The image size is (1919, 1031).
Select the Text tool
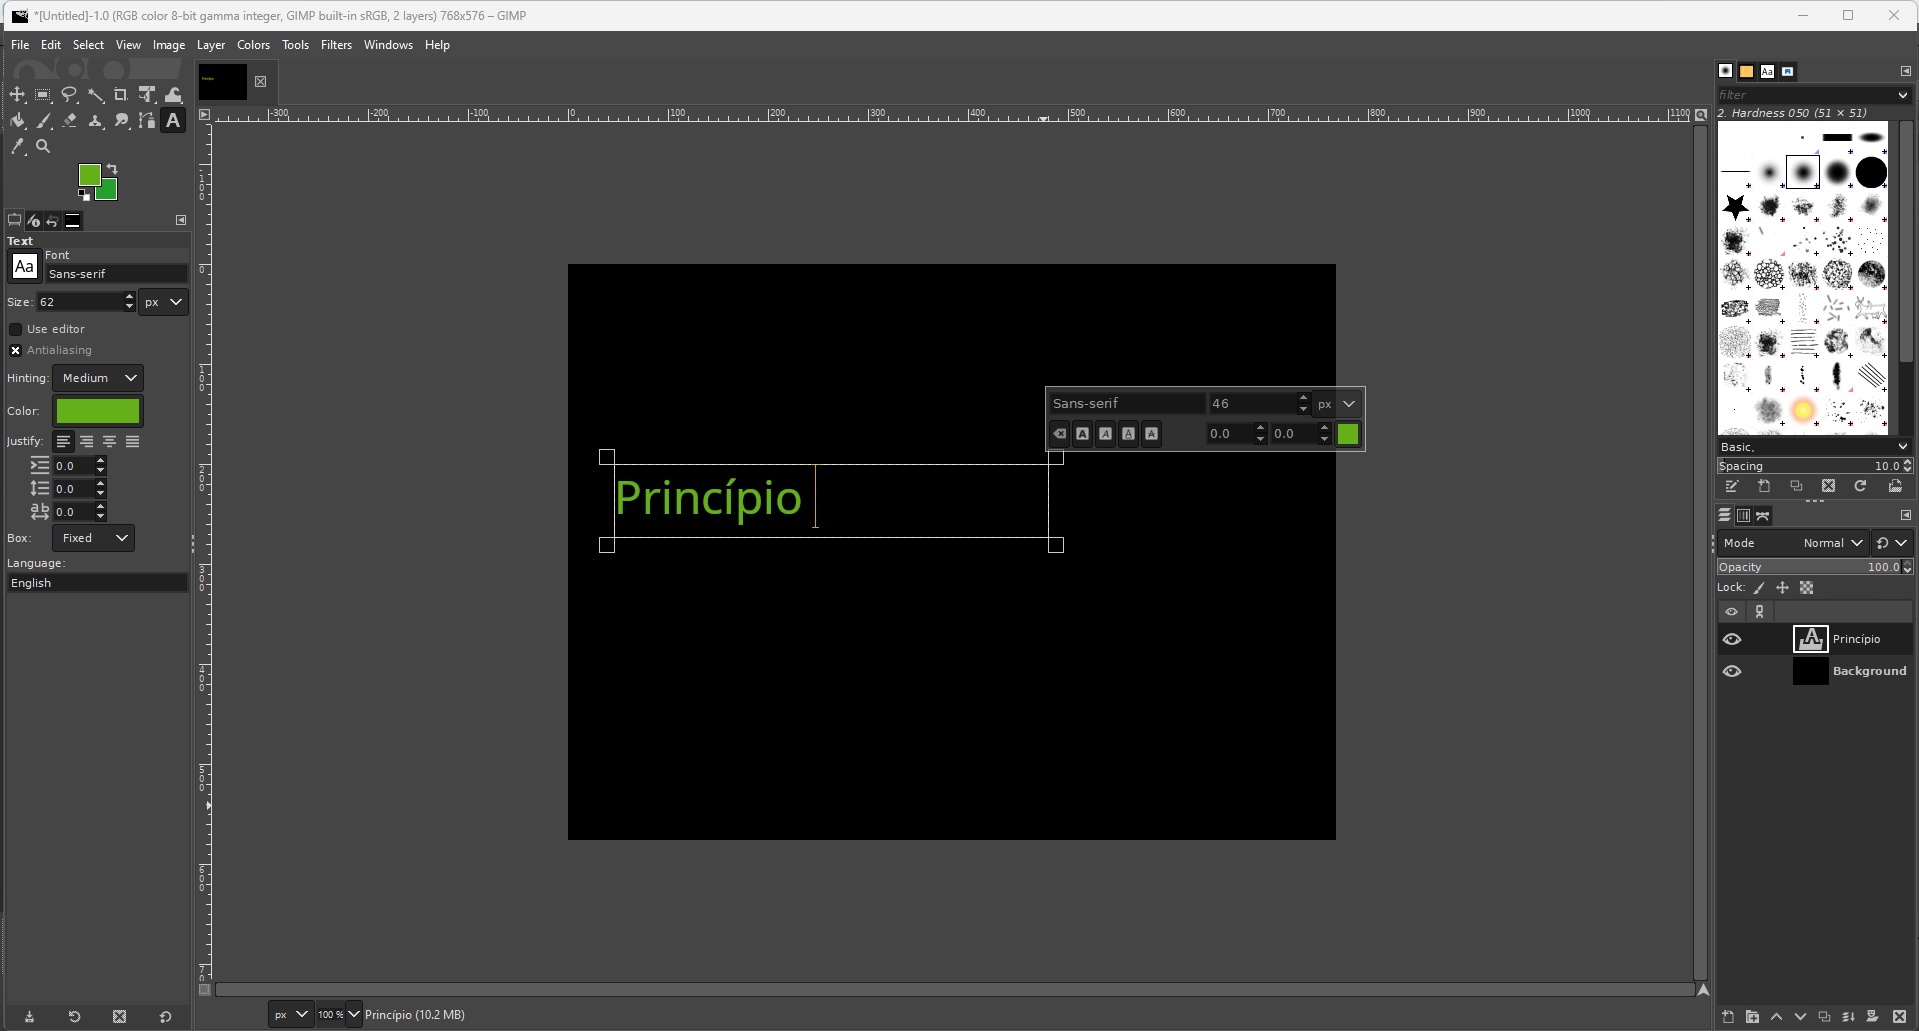click(173, 121)
